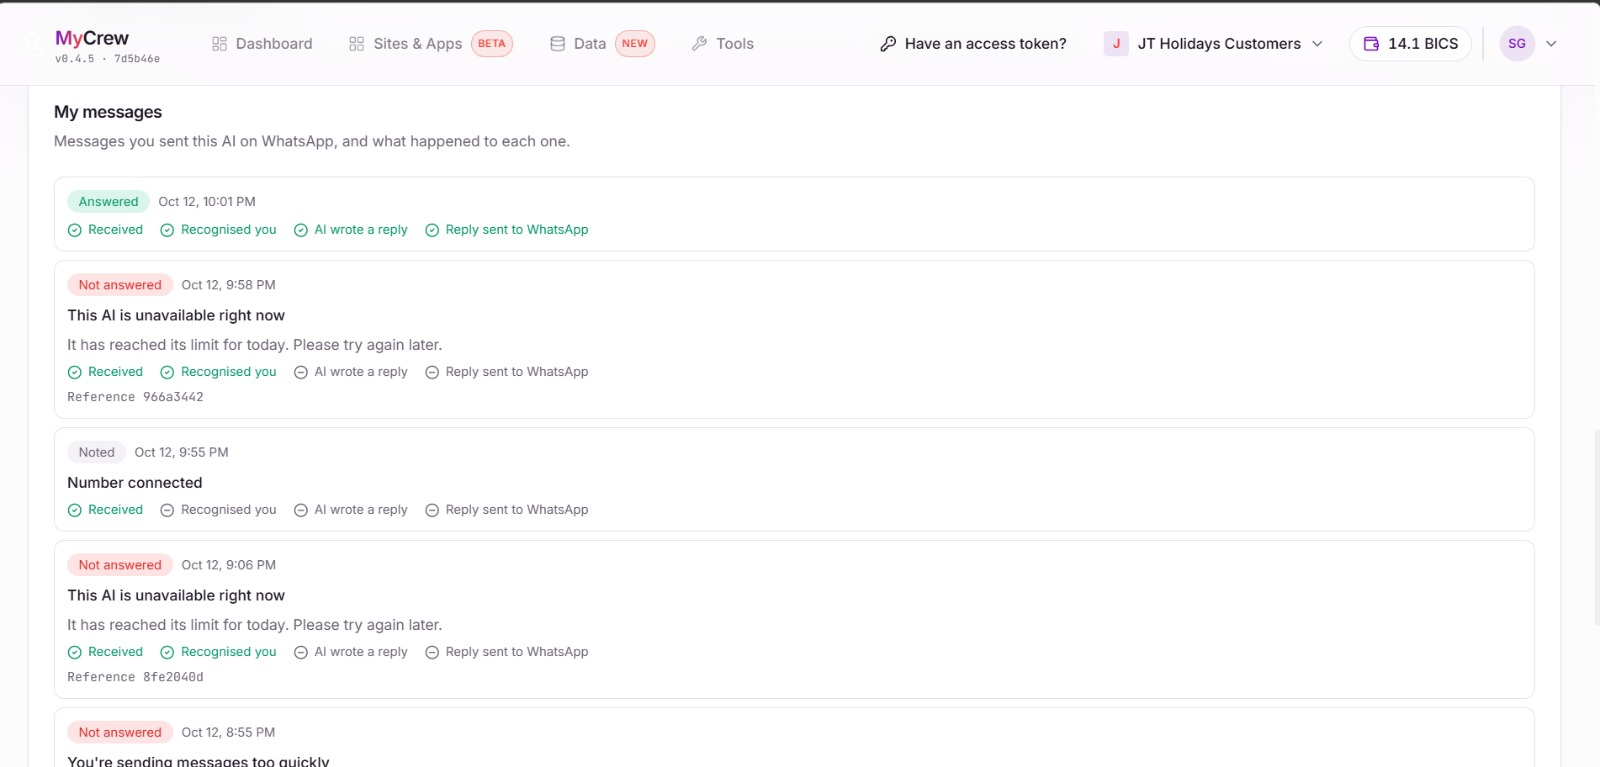Click the MyCrew logo
Image resolution: width=1600 pixels, height=767 pixels.
pos(92,38)
